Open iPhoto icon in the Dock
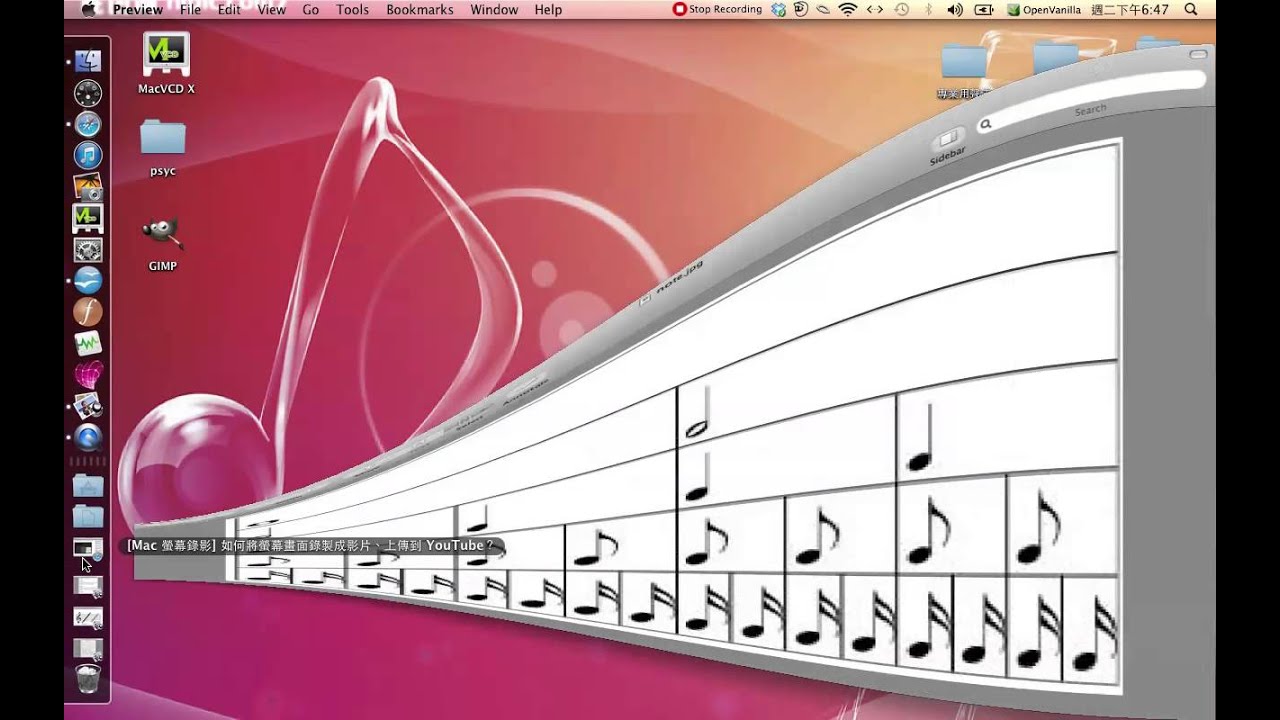Screen dimensions: 1280x720 (88, 186)
